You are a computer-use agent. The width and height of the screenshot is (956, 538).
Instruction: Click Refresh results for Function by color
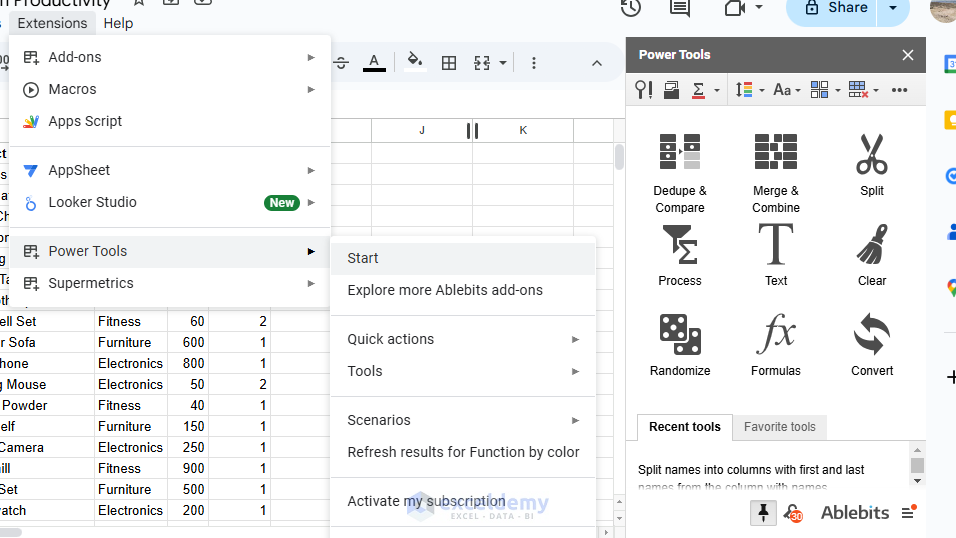pos(463,452)
